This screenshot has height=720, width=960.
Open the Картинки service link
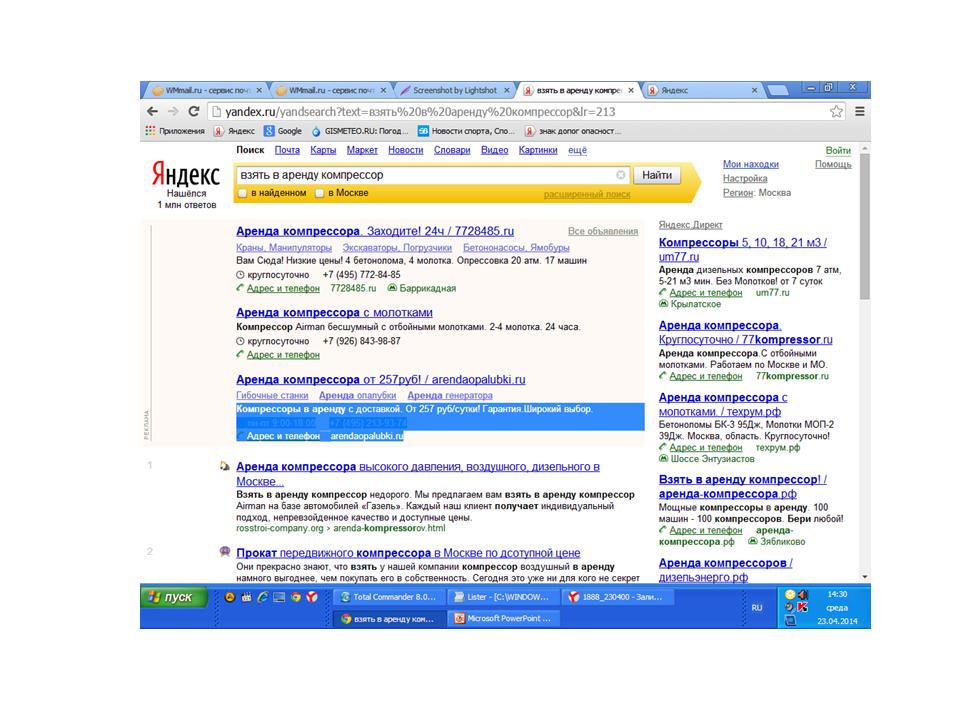(538, 150)
